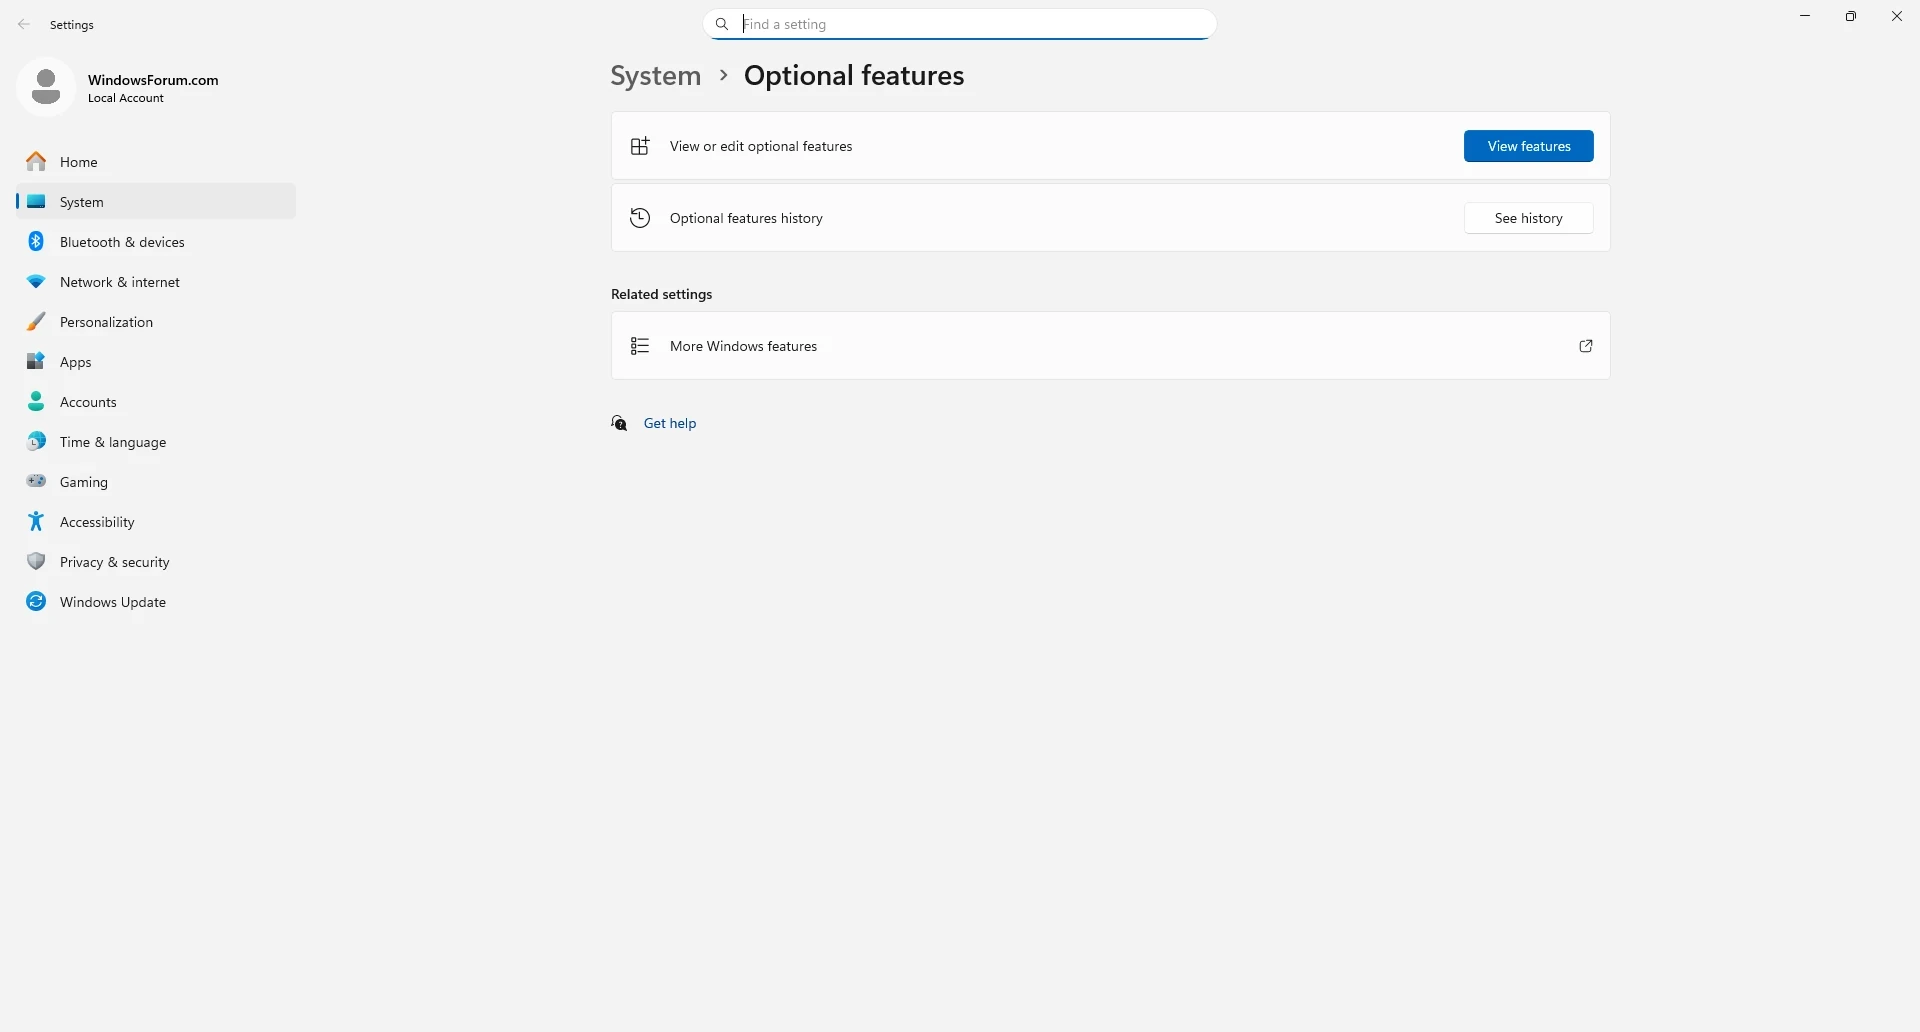Click the Network wifi icon in sidebar
1920x1032 pixels.
pos(36,282)
